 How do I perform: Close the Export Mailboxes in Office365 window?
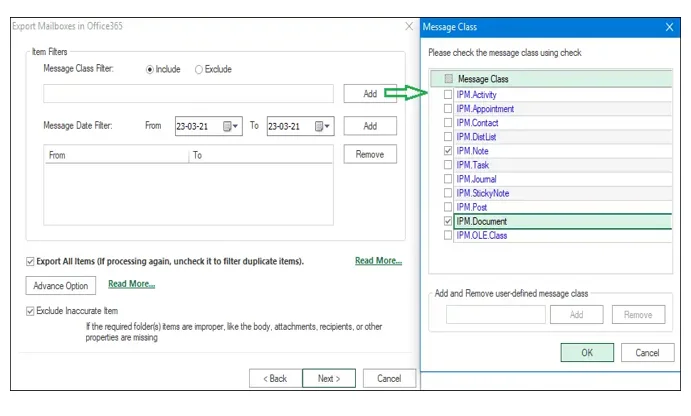409,26
